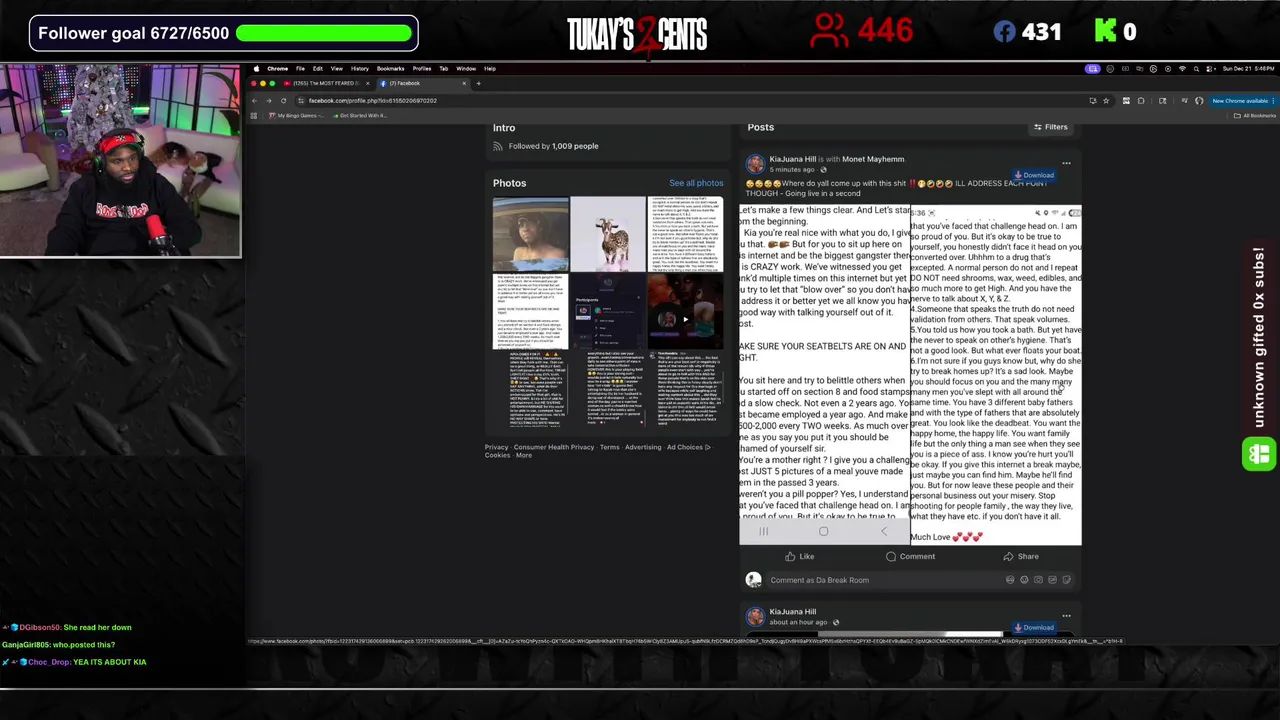Image resolution: width=1280 pixels, height=720 pixels.
Task: Click the Terms footer link
Action: 609,447
